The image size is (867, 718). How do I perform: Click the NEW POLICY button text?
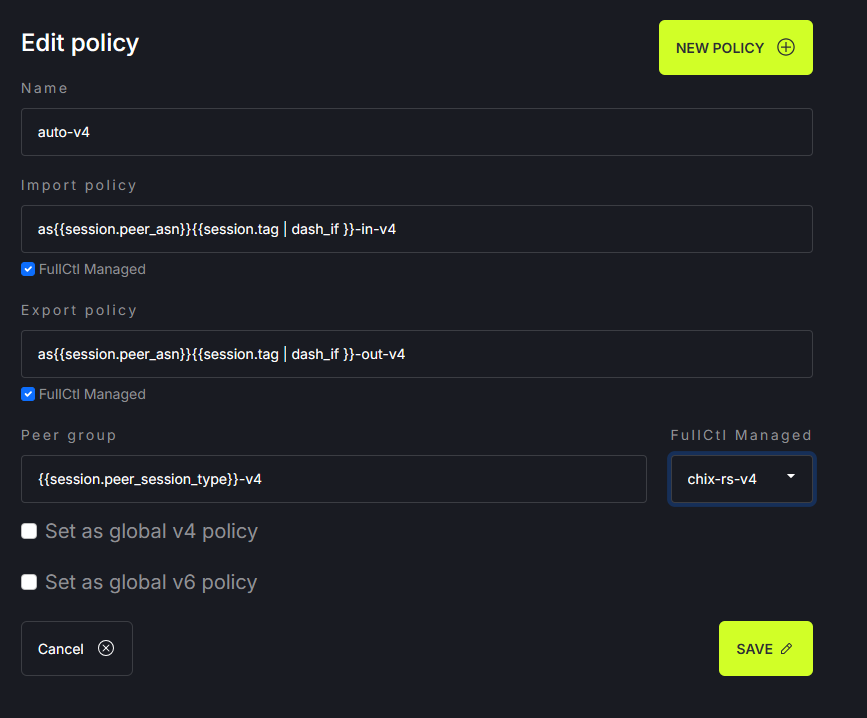tap(719, 48)
